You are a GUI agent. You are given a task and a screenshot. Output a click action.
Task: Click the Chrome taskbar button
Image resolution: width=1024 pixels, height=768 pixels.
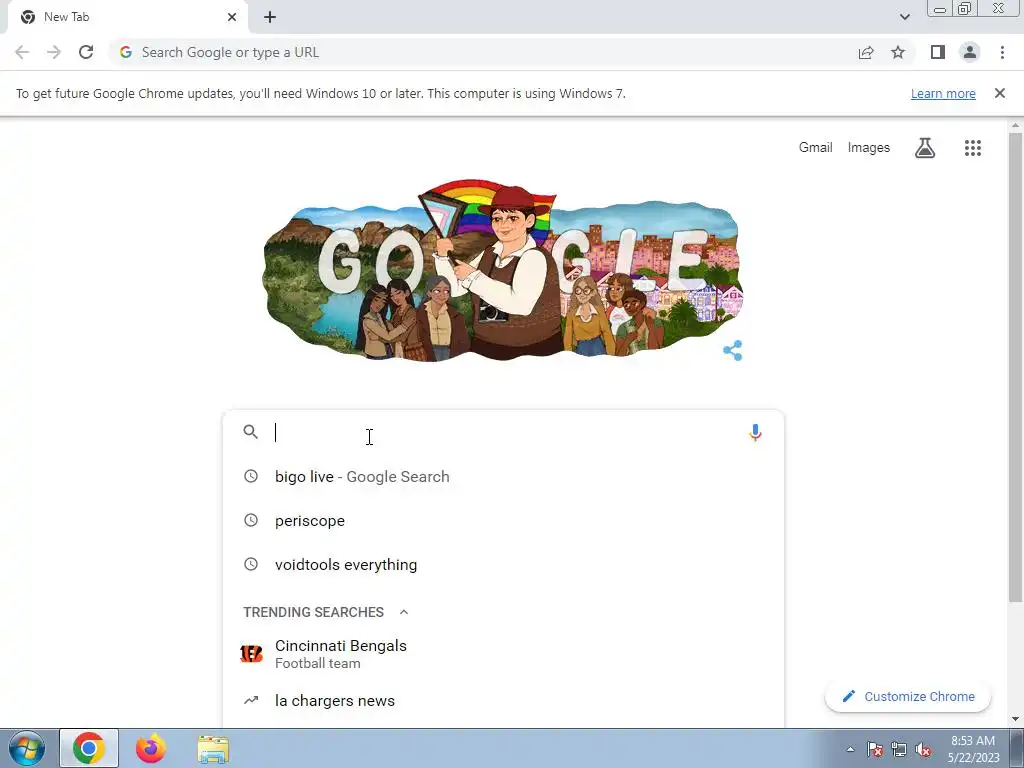coord(89,748)
